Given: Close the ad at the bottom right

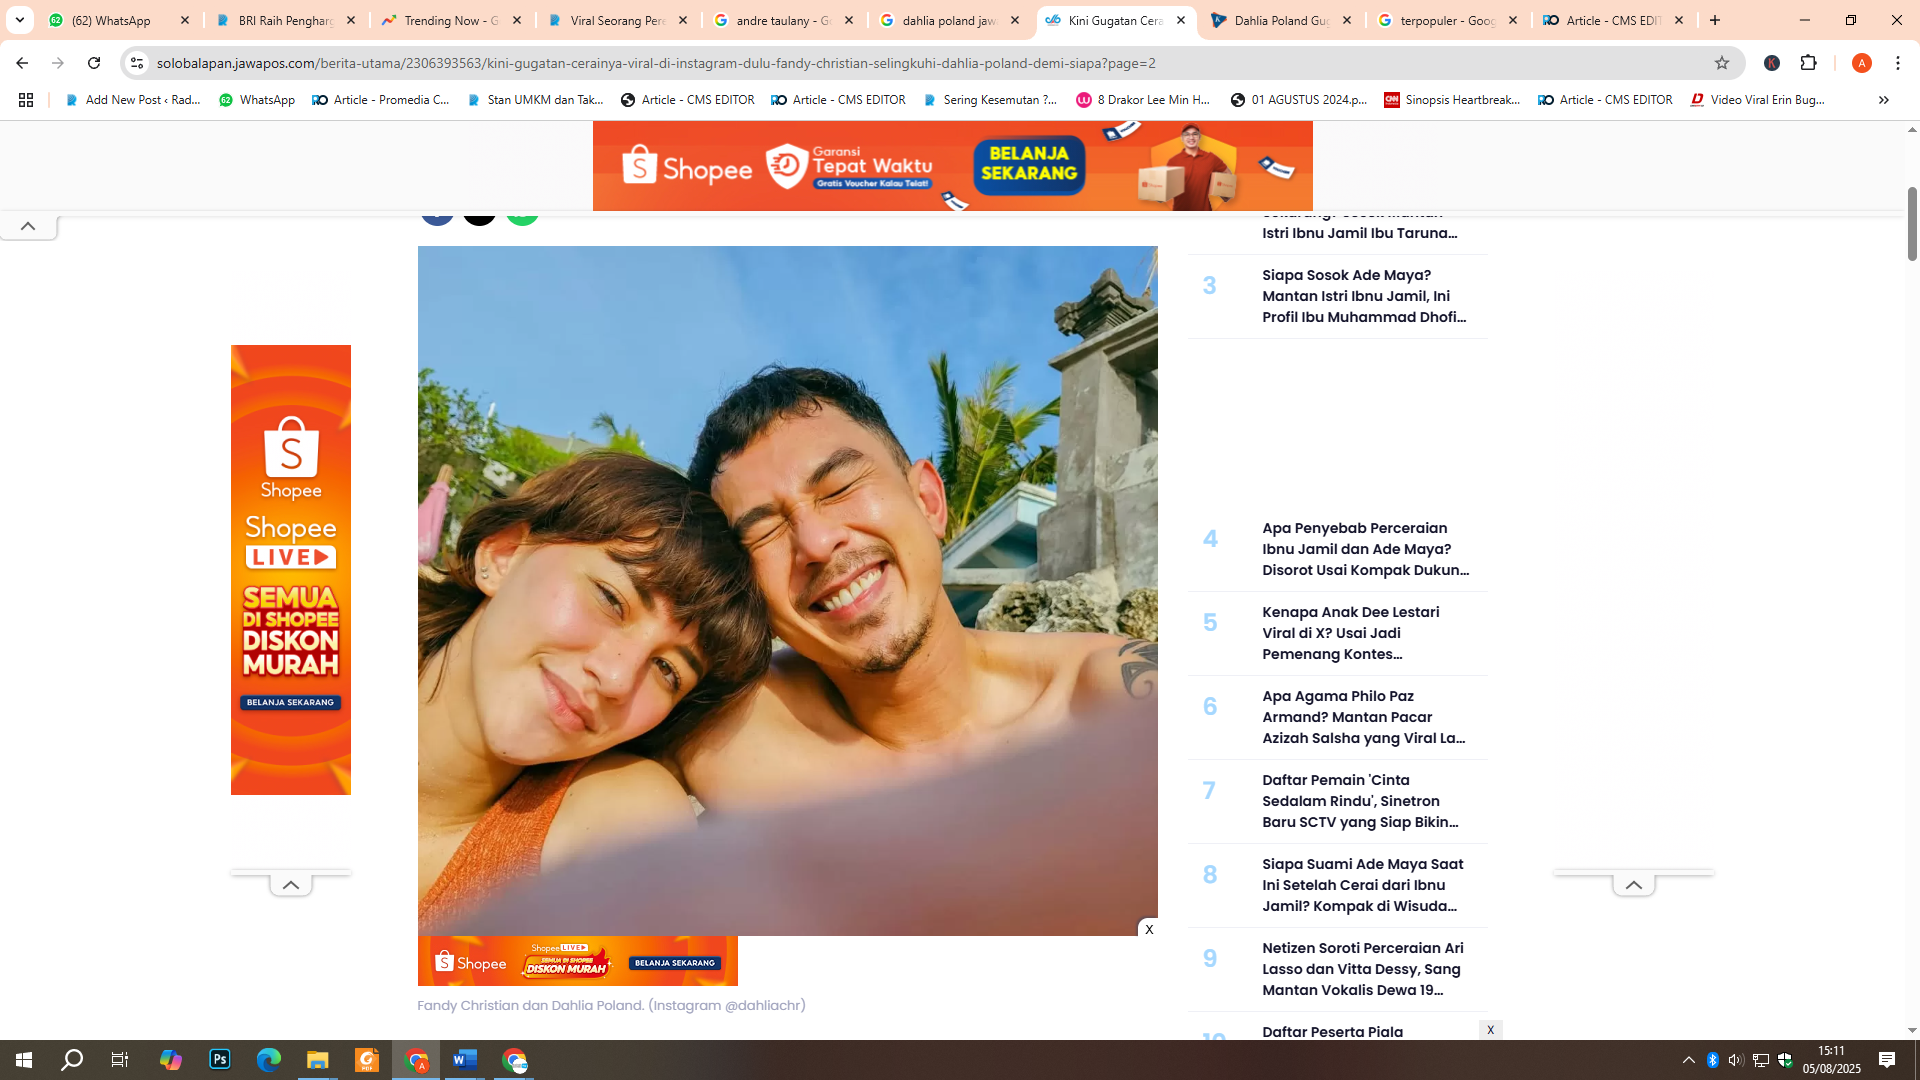Looking at the screenshot, I should pyautogui.click(x=1490, y=1030).
